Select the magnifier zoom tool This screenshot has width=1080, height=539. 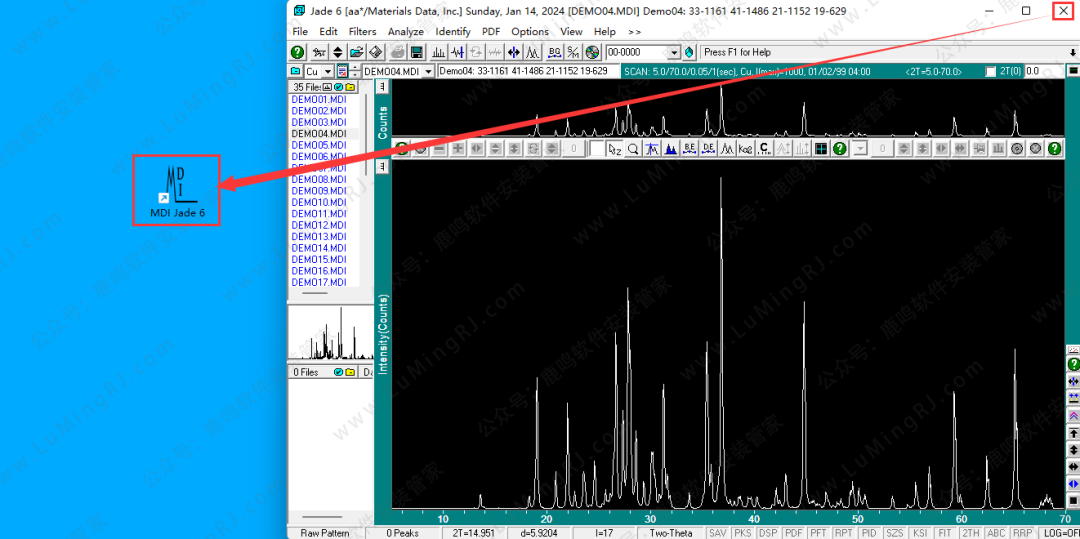click(633, 149)
